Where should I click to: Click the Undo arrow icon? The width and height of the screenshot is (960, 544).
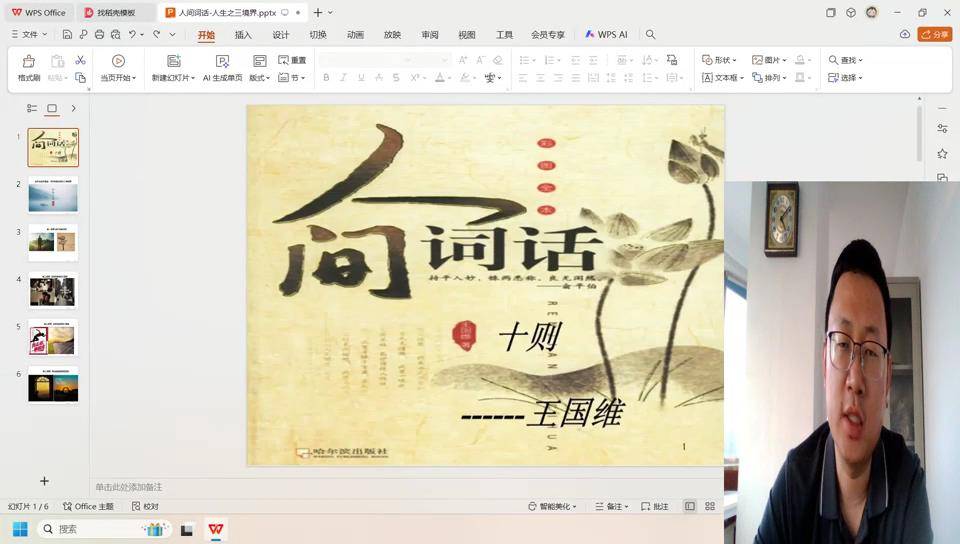click(x=132, y=34)
